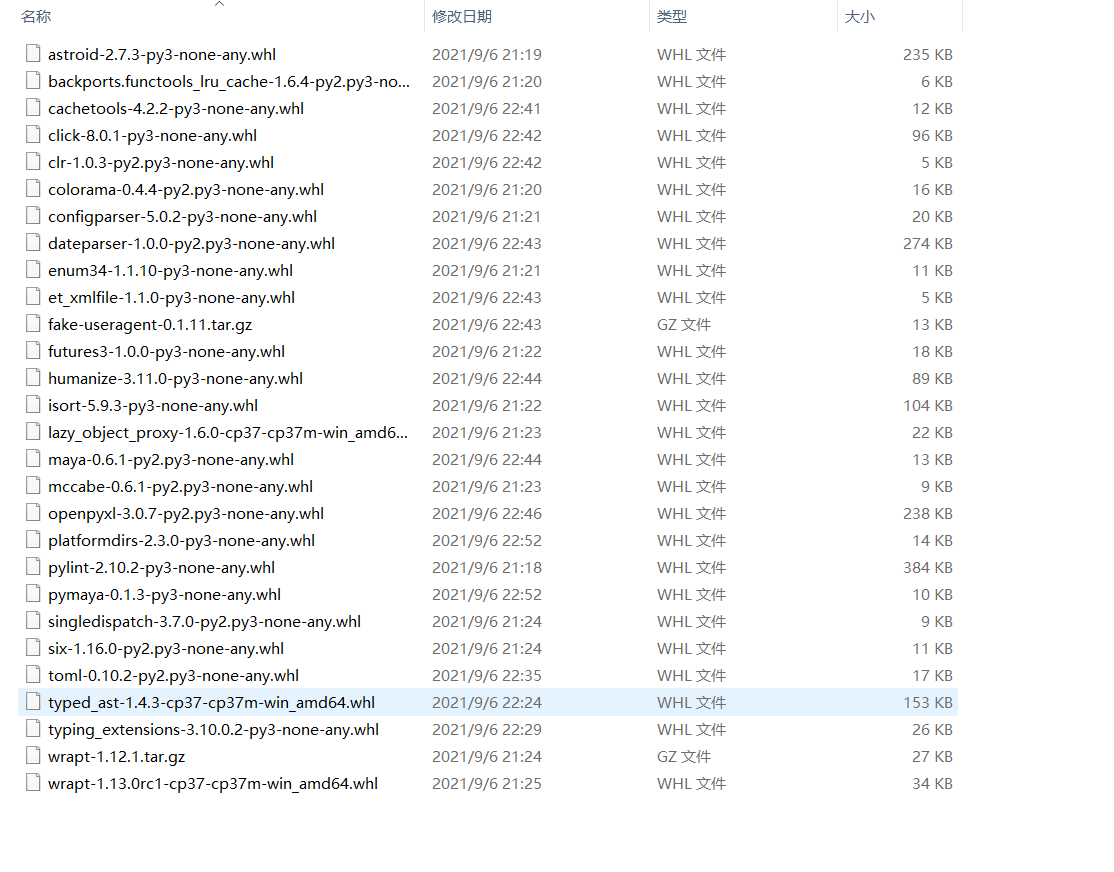
Task: Click the pylint-2.10.2 file icon
Action: (33, 566)
